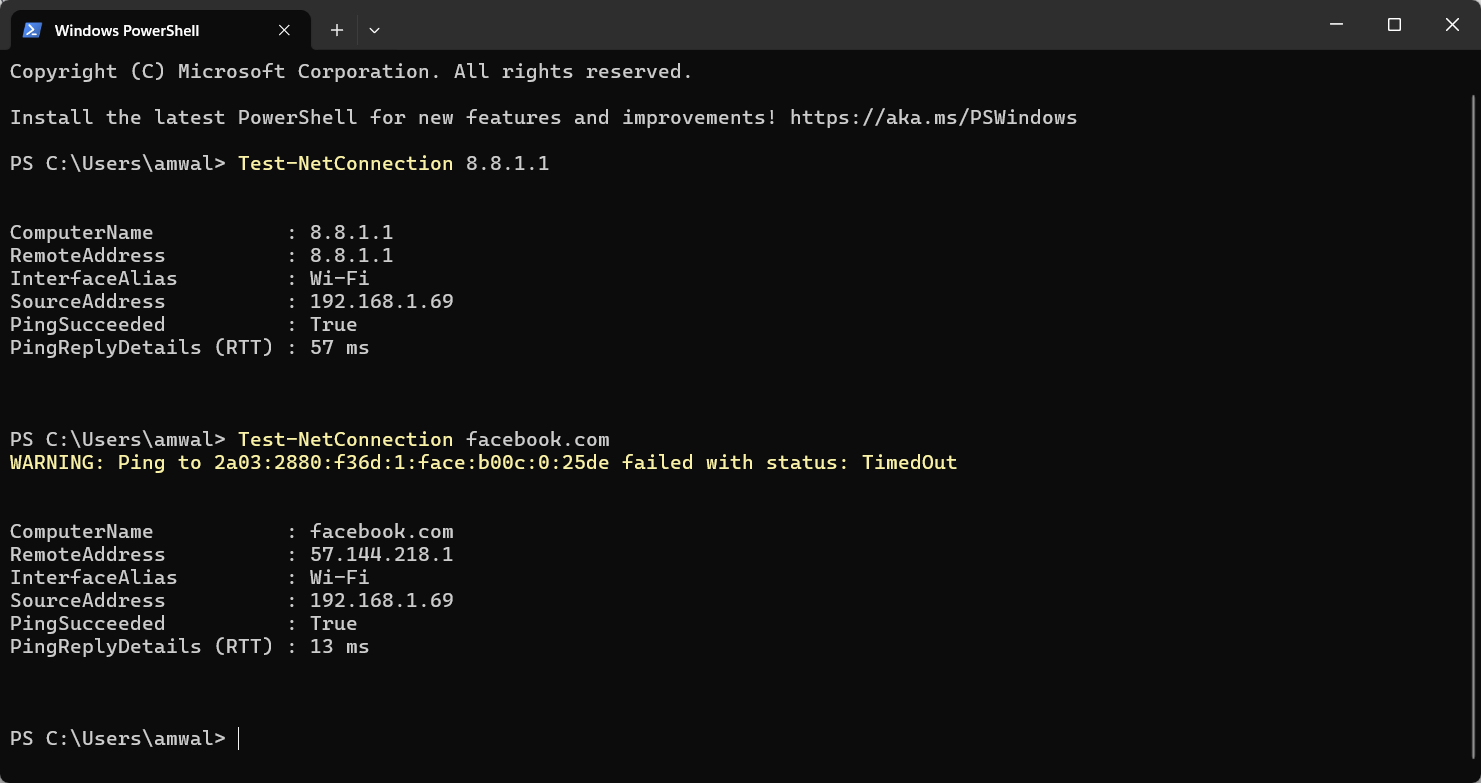Expand the new tab profile dropdown chevron
This screenshot has width=1481, height=783.
tap(374, 30)
